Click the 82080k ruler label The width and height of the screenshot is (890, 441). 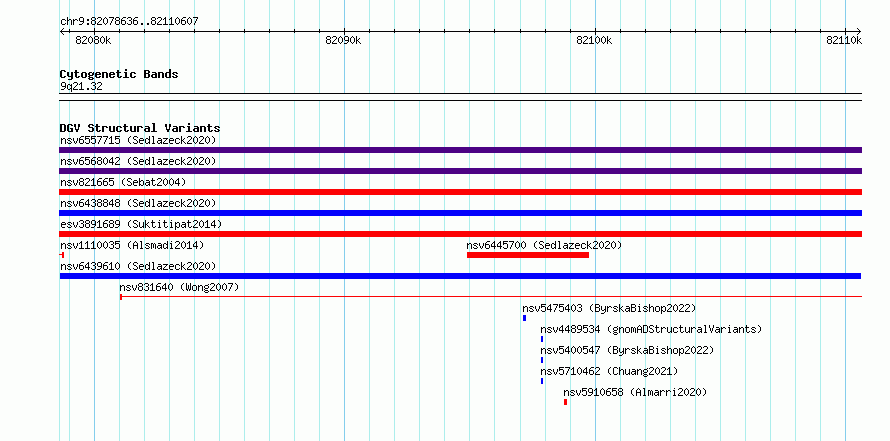point(93,40)
